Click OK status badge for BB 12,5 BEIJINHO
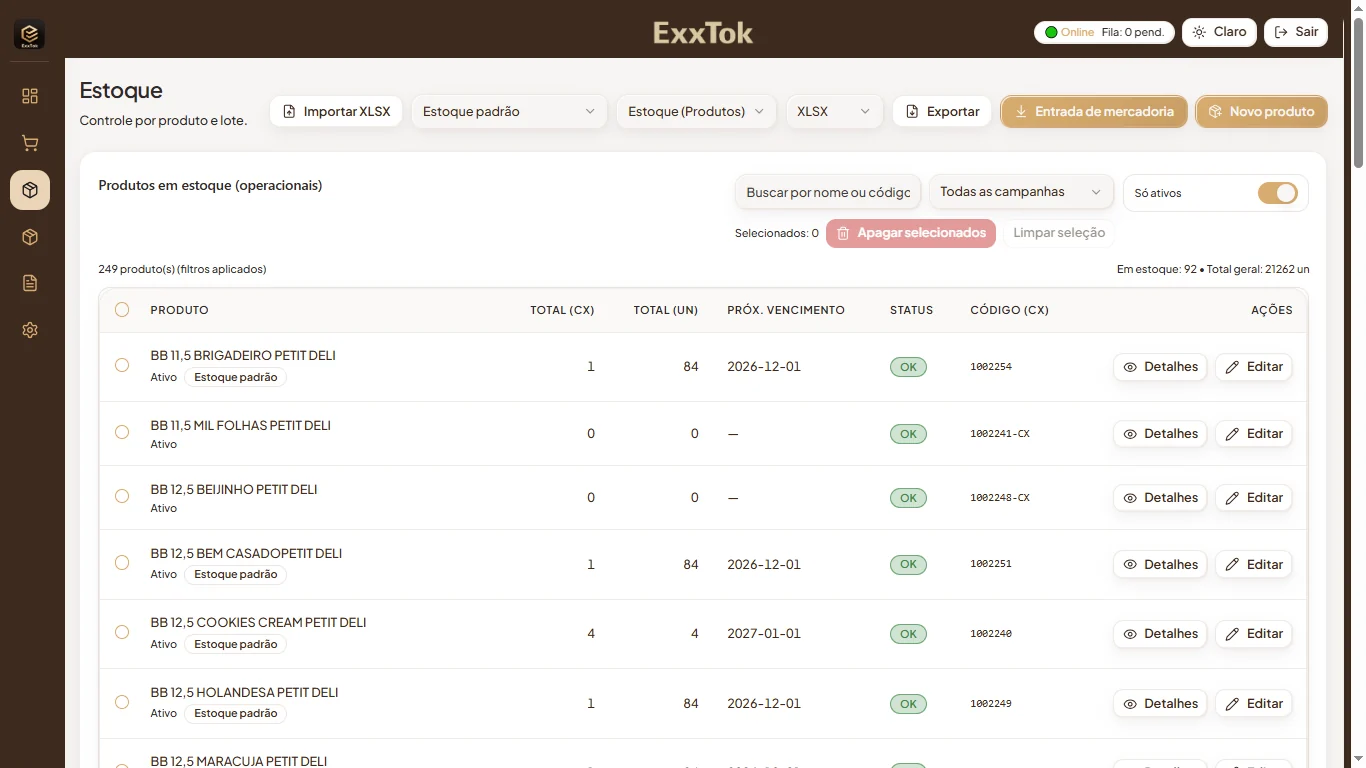 click(x=908, y=498)
